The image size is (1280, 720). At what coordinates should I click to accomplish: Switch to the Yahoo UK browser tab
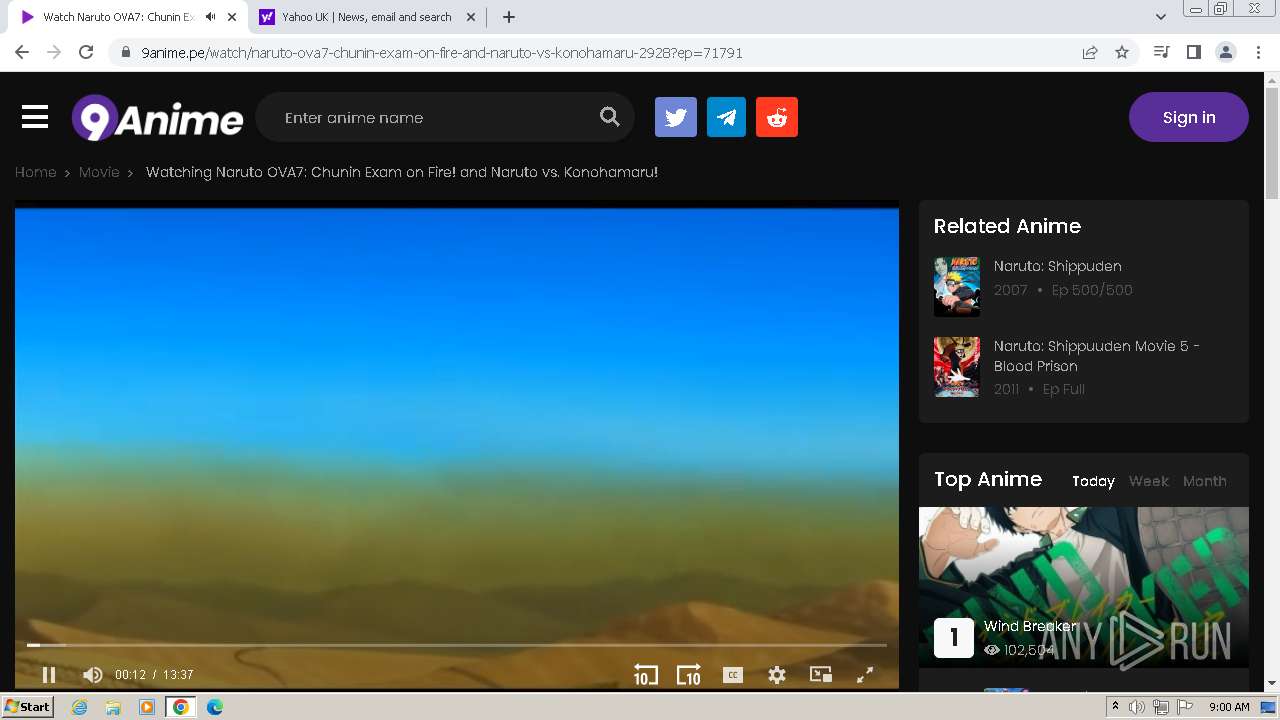(x=366, y=17)
